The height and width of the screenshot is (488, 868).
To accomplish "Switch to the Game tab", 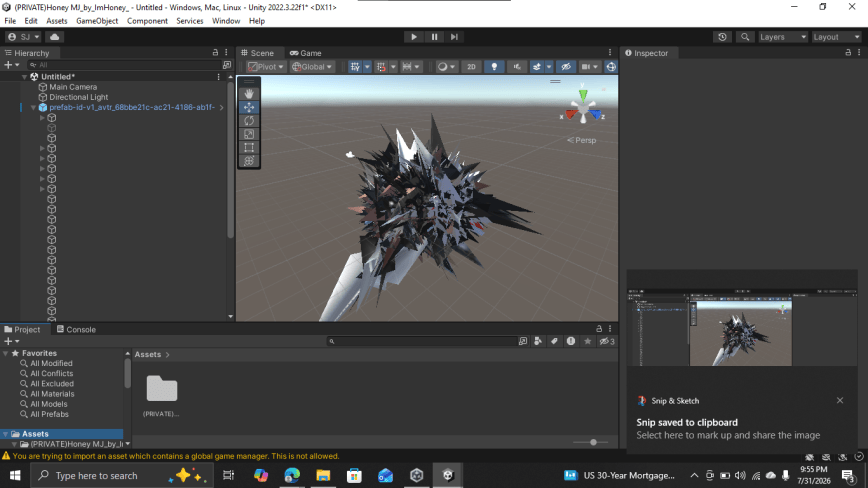I will point(306,53).
